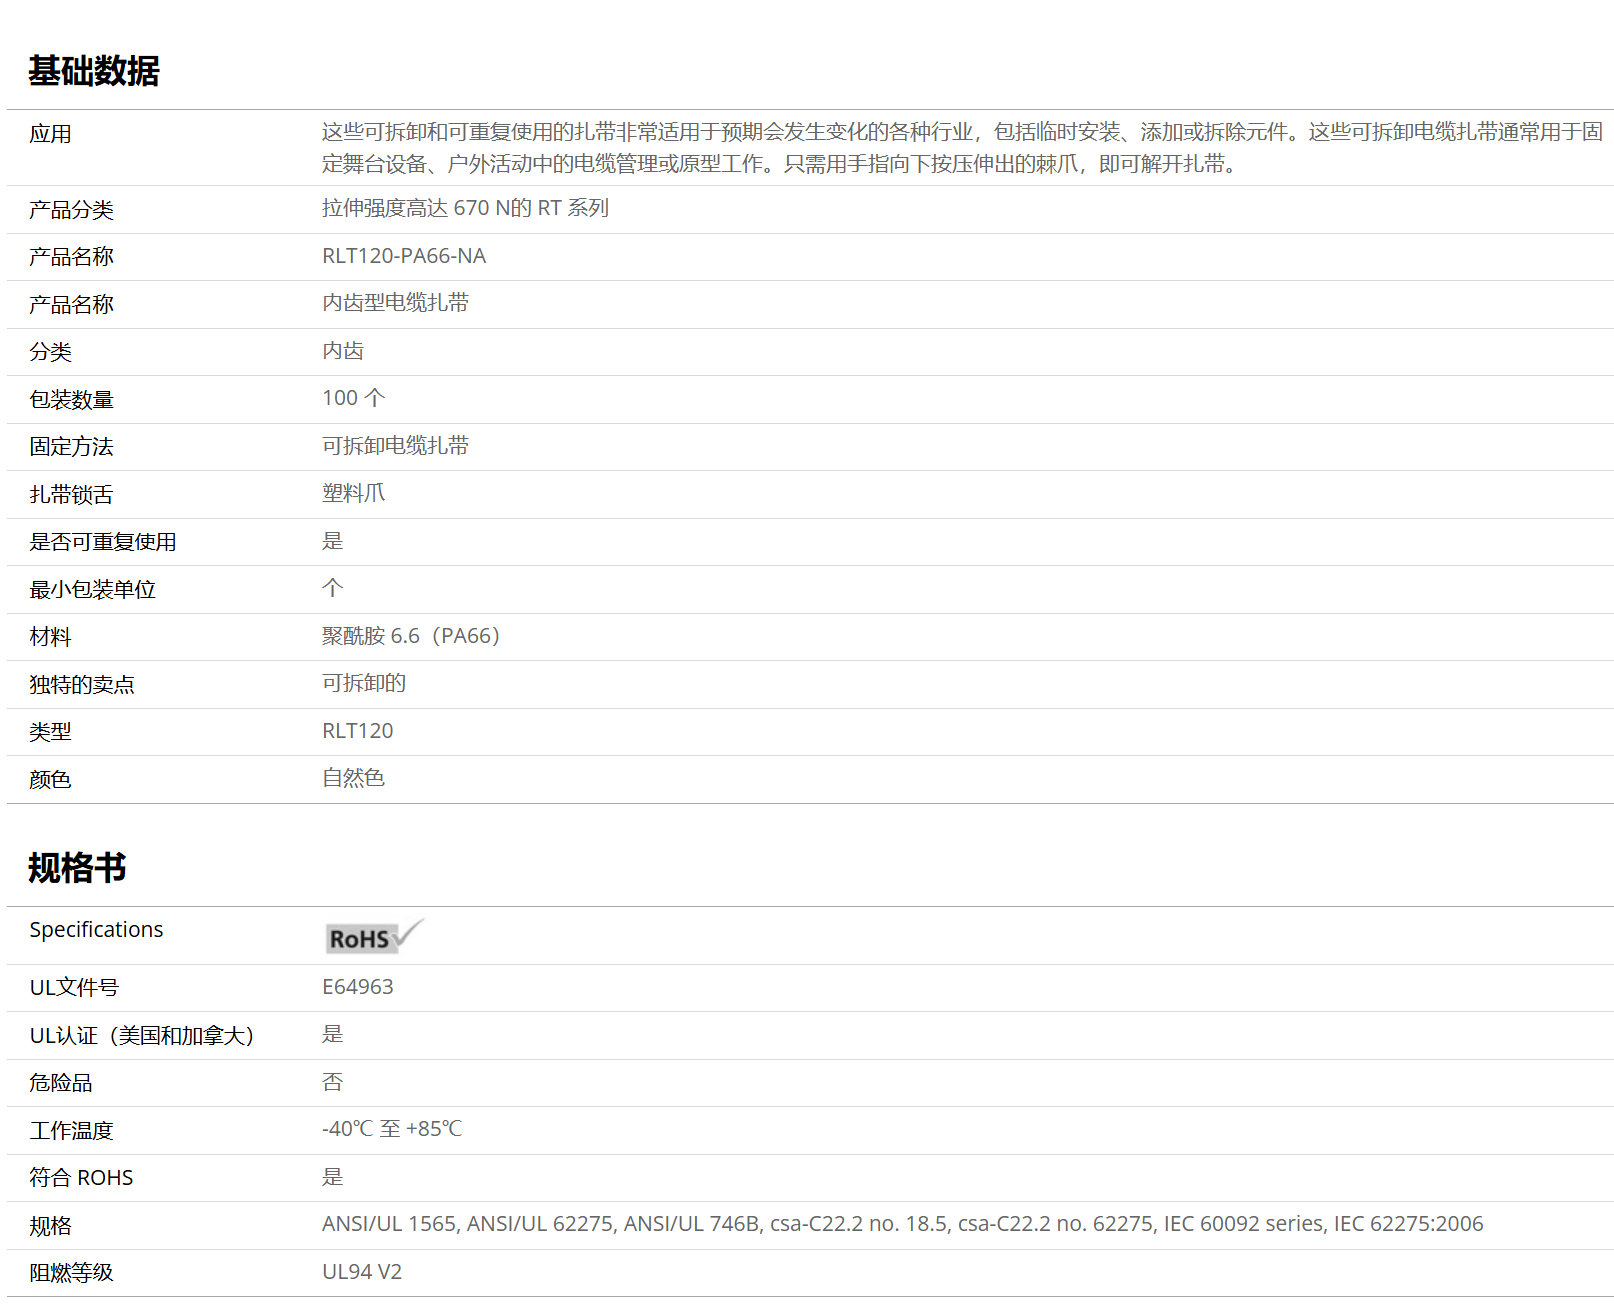1614x1312 pixels.
Task: Click the UL94 V2 flammability rating value
Action: (x=361, y=1272)
